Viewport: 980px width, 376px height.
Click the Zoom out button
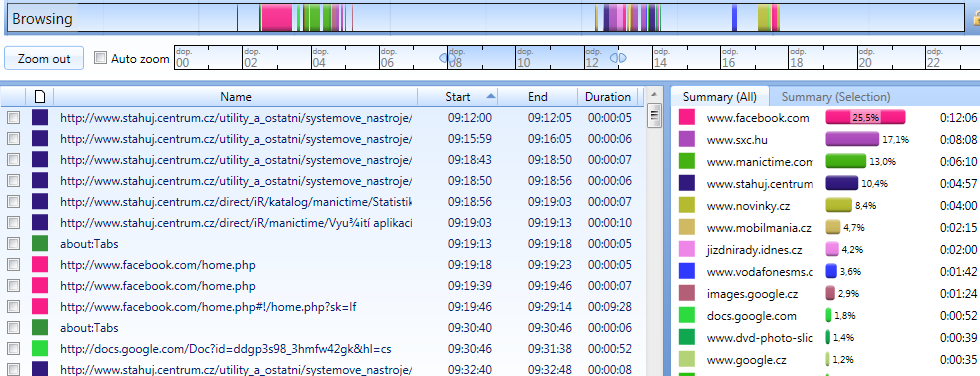[x=44, y=59]
